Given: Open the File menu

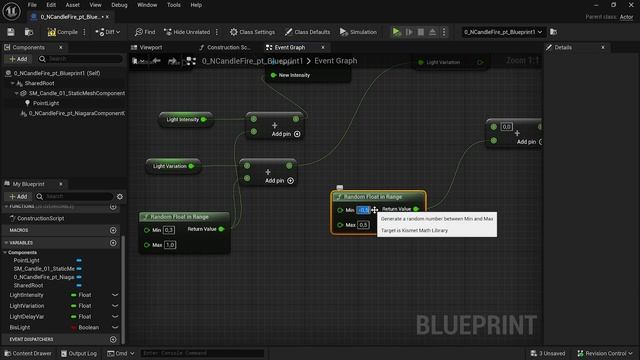Looking at the screenshot, I should tap(32, 5).
